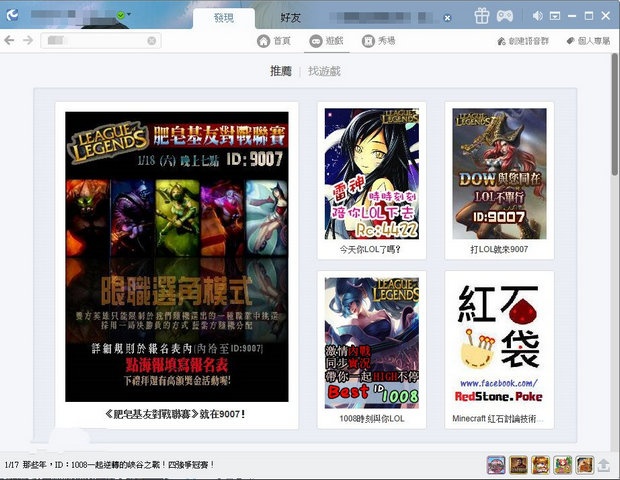Clear the search field with the X
Screen dimensions: 620x480
tap(151, 41)
